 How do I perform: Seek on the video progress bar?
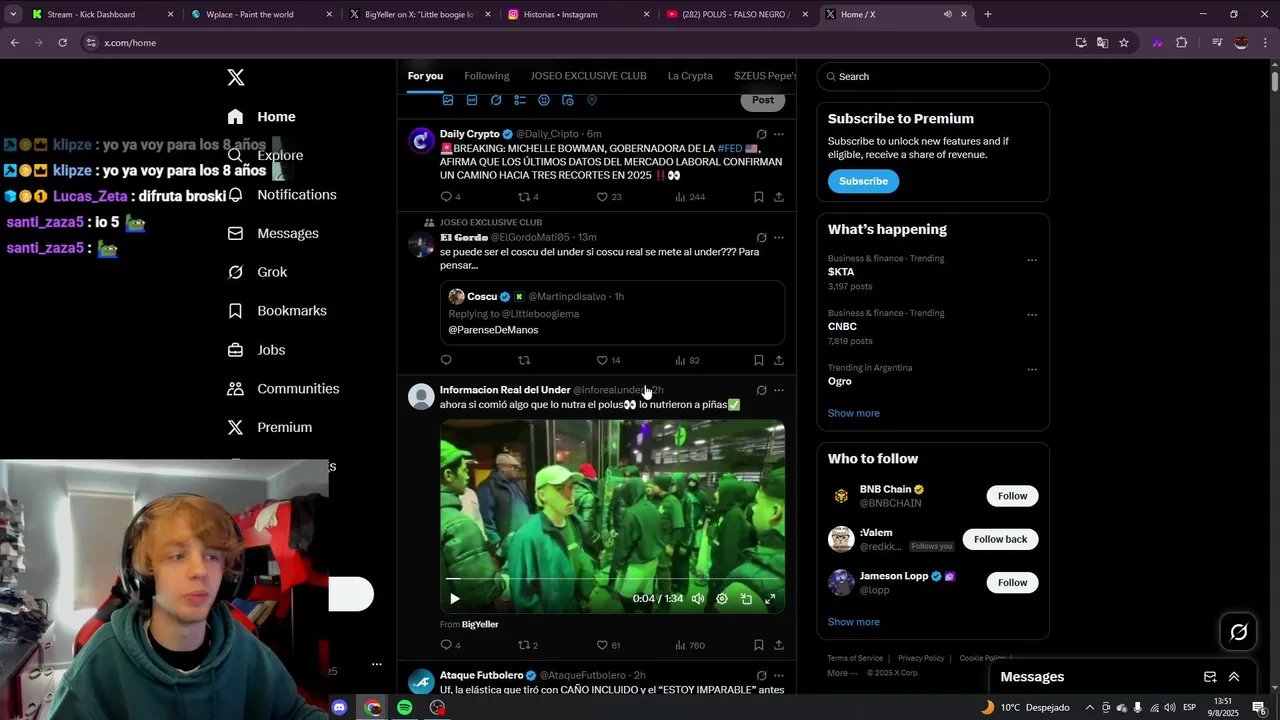point(612,579)
